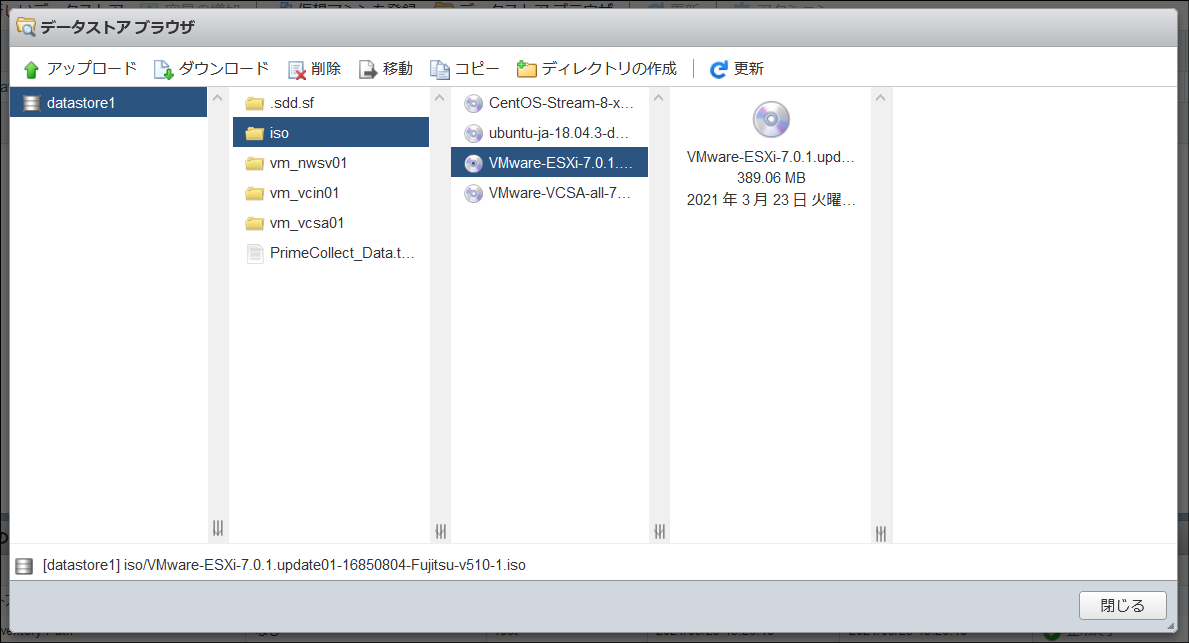Click the first column scroll-up arrow
This screenshot has height=643, width=1189.
218,98
